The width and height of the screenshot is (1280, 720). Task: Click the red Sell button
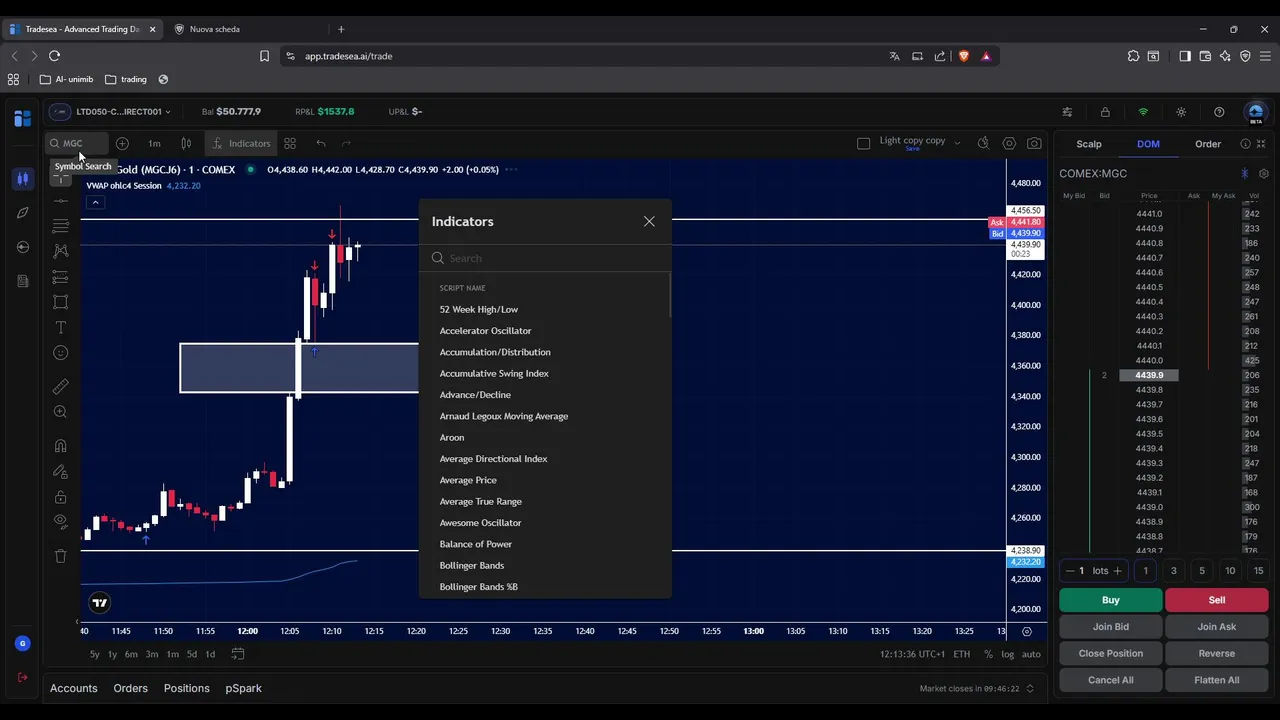coord(1217,600)
